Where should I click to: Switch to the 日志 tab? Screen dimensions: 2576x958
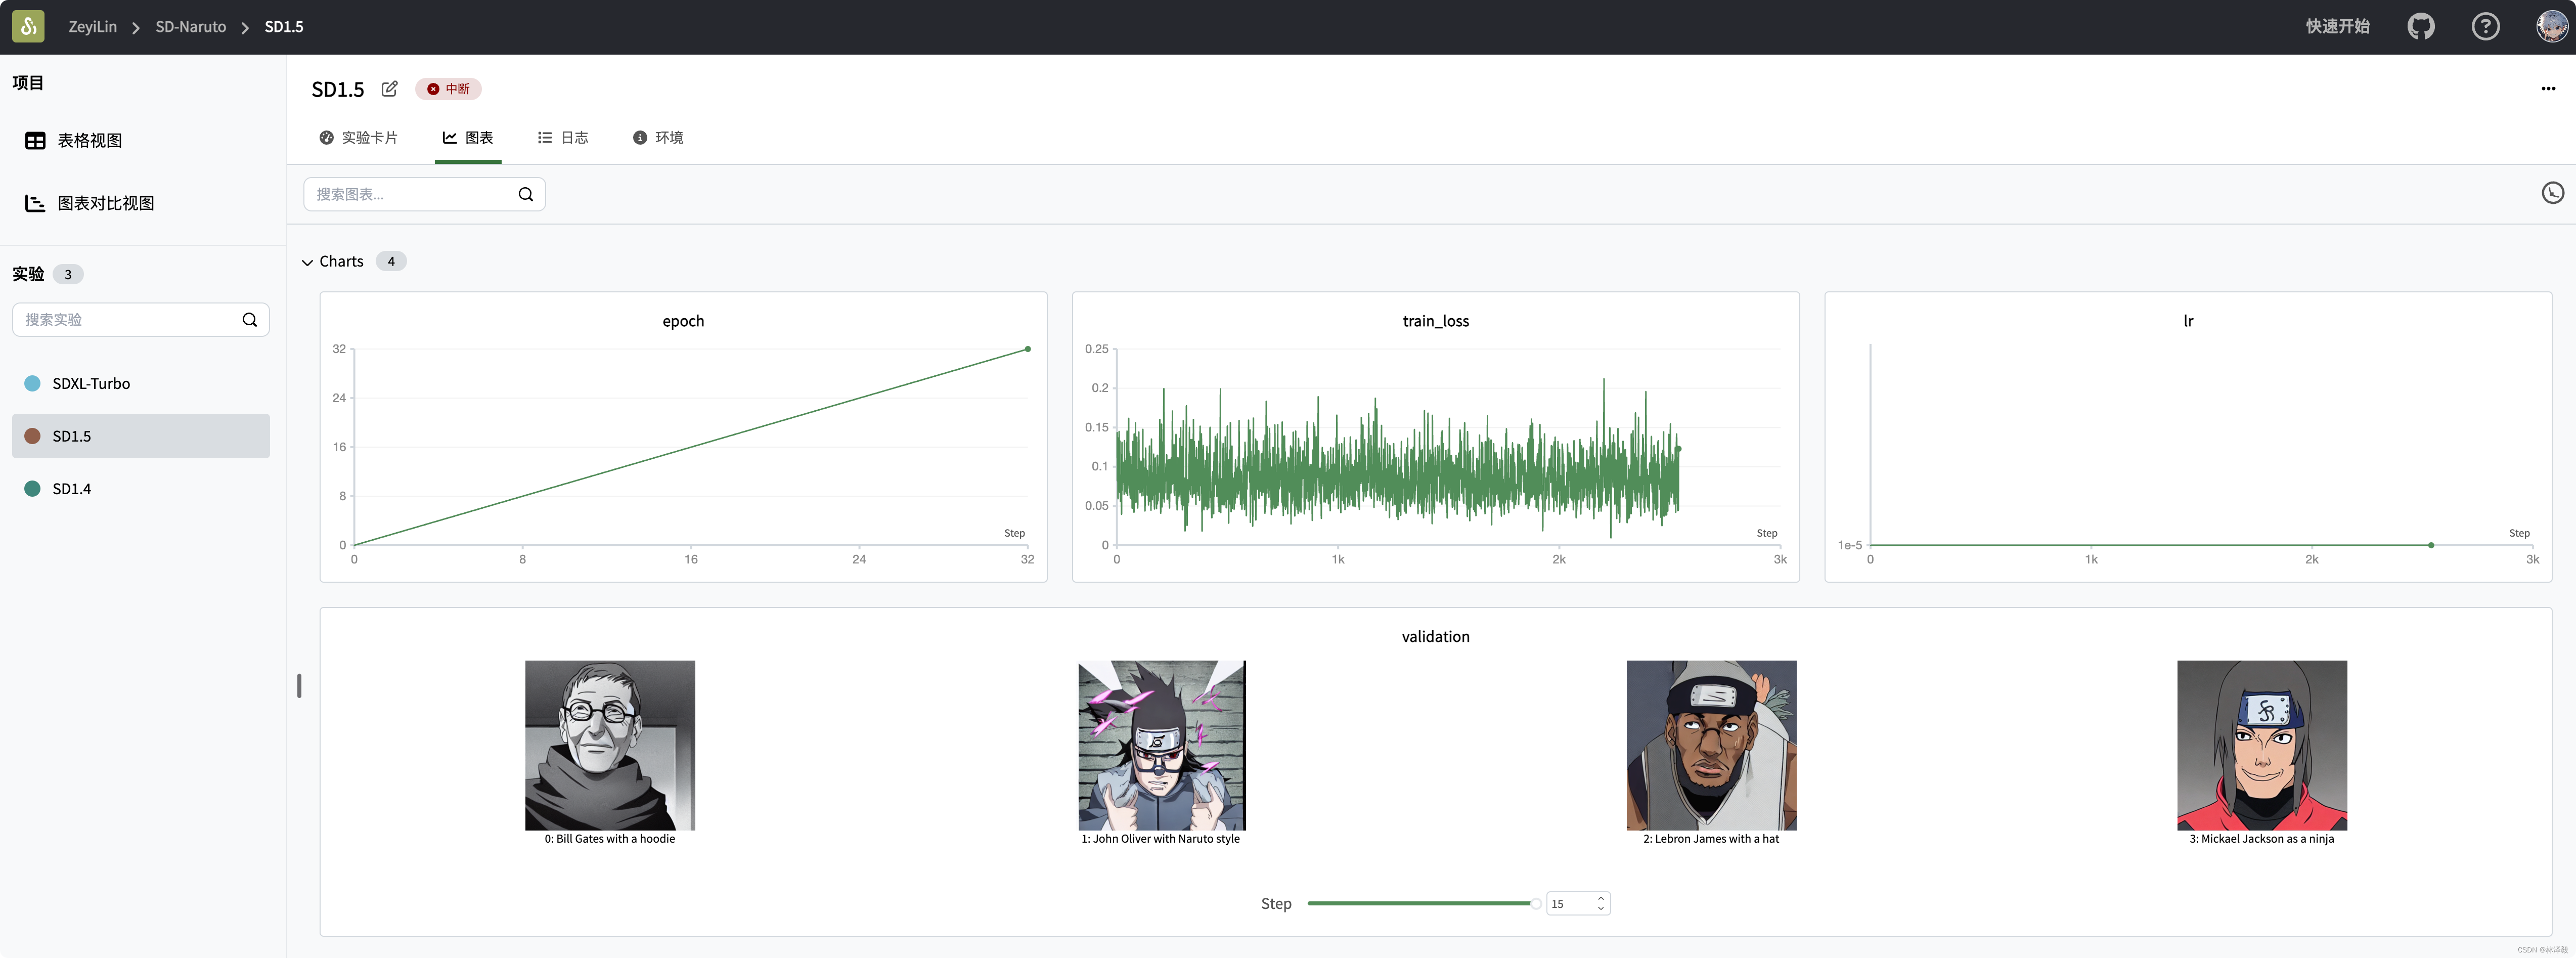[563, 138]
